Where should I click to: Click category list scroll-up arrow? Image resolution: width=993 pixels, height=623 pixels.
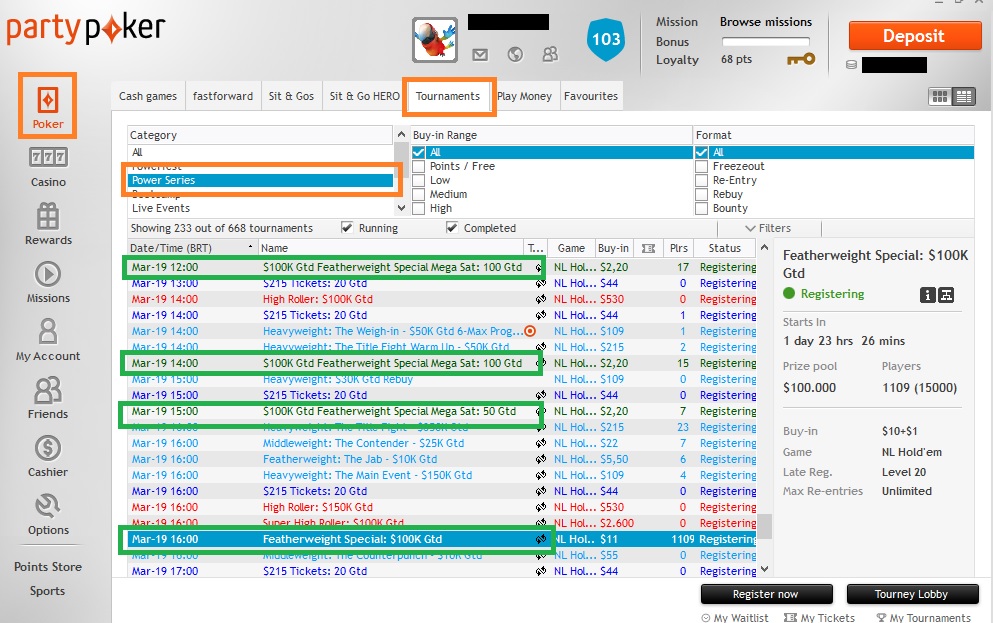[401, 134]
